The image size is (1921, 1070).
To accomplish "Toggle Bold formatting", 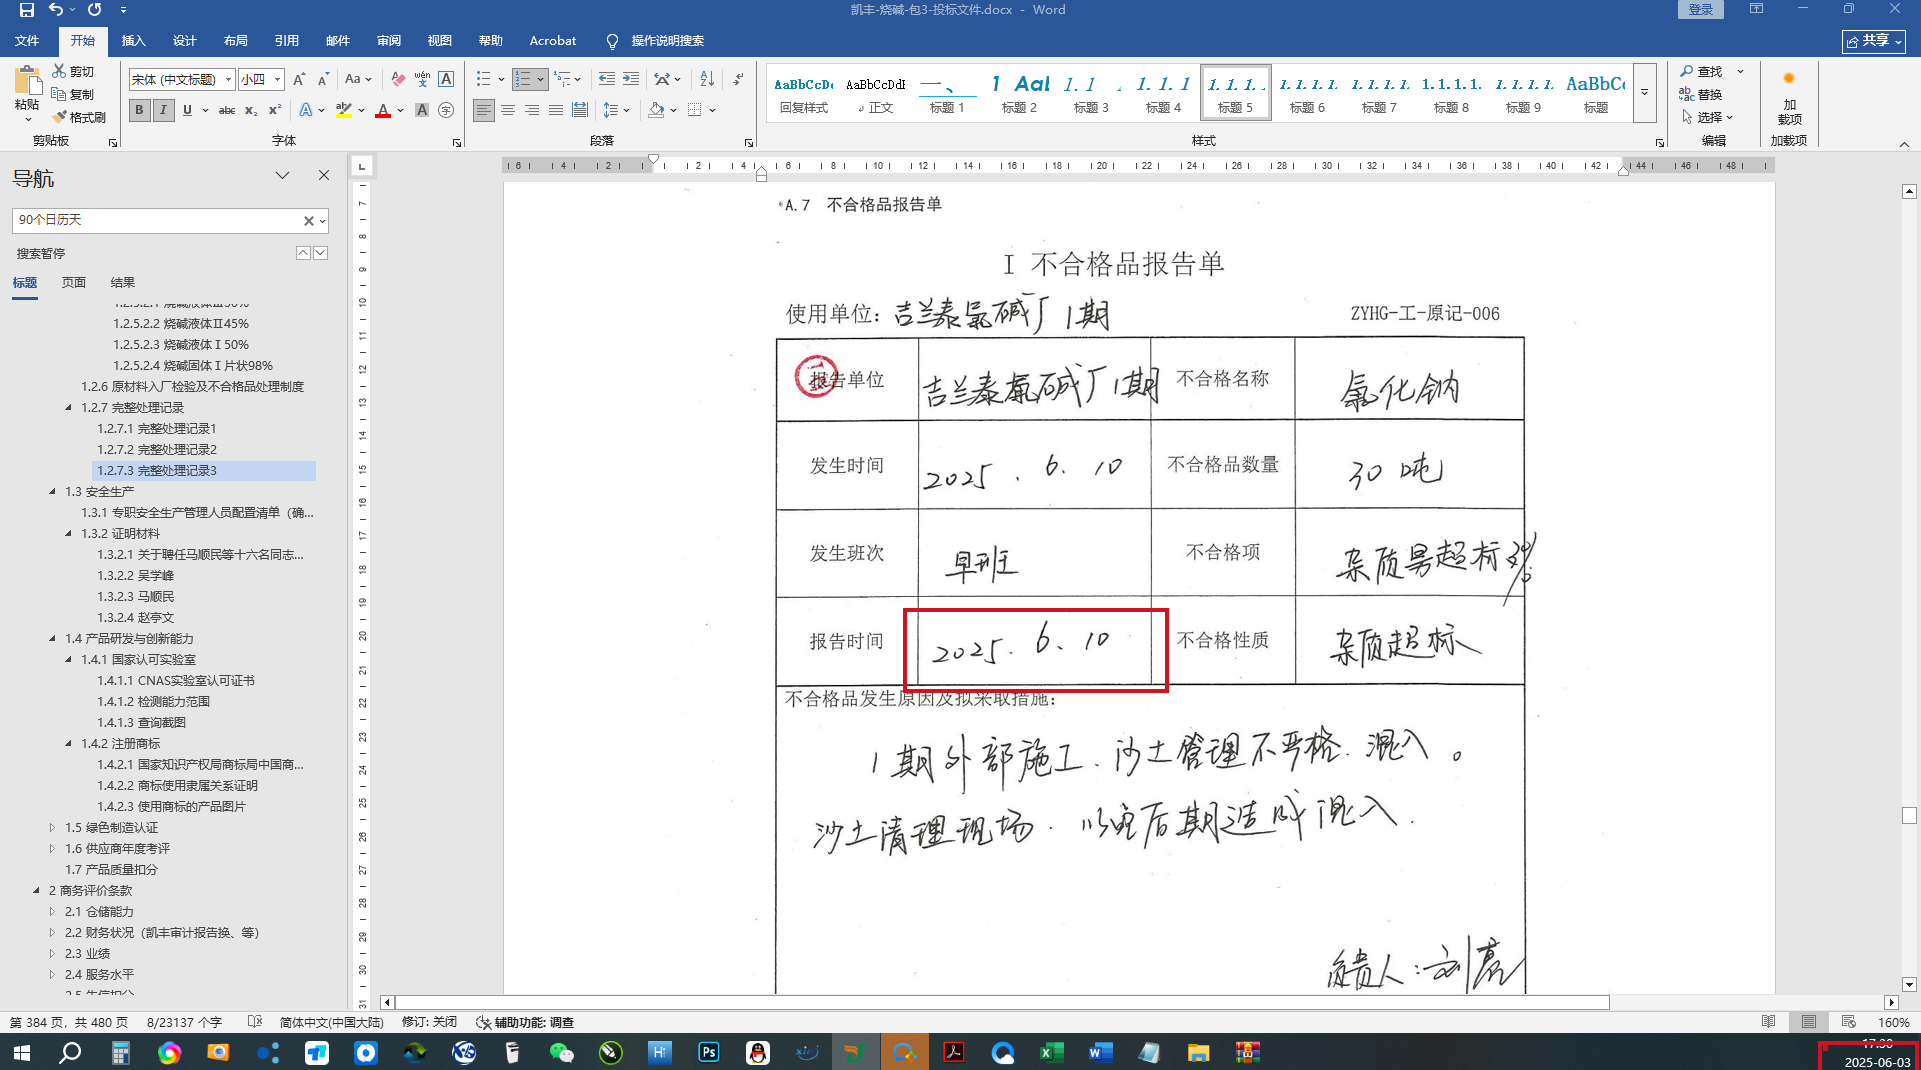I will click(139, 110).
